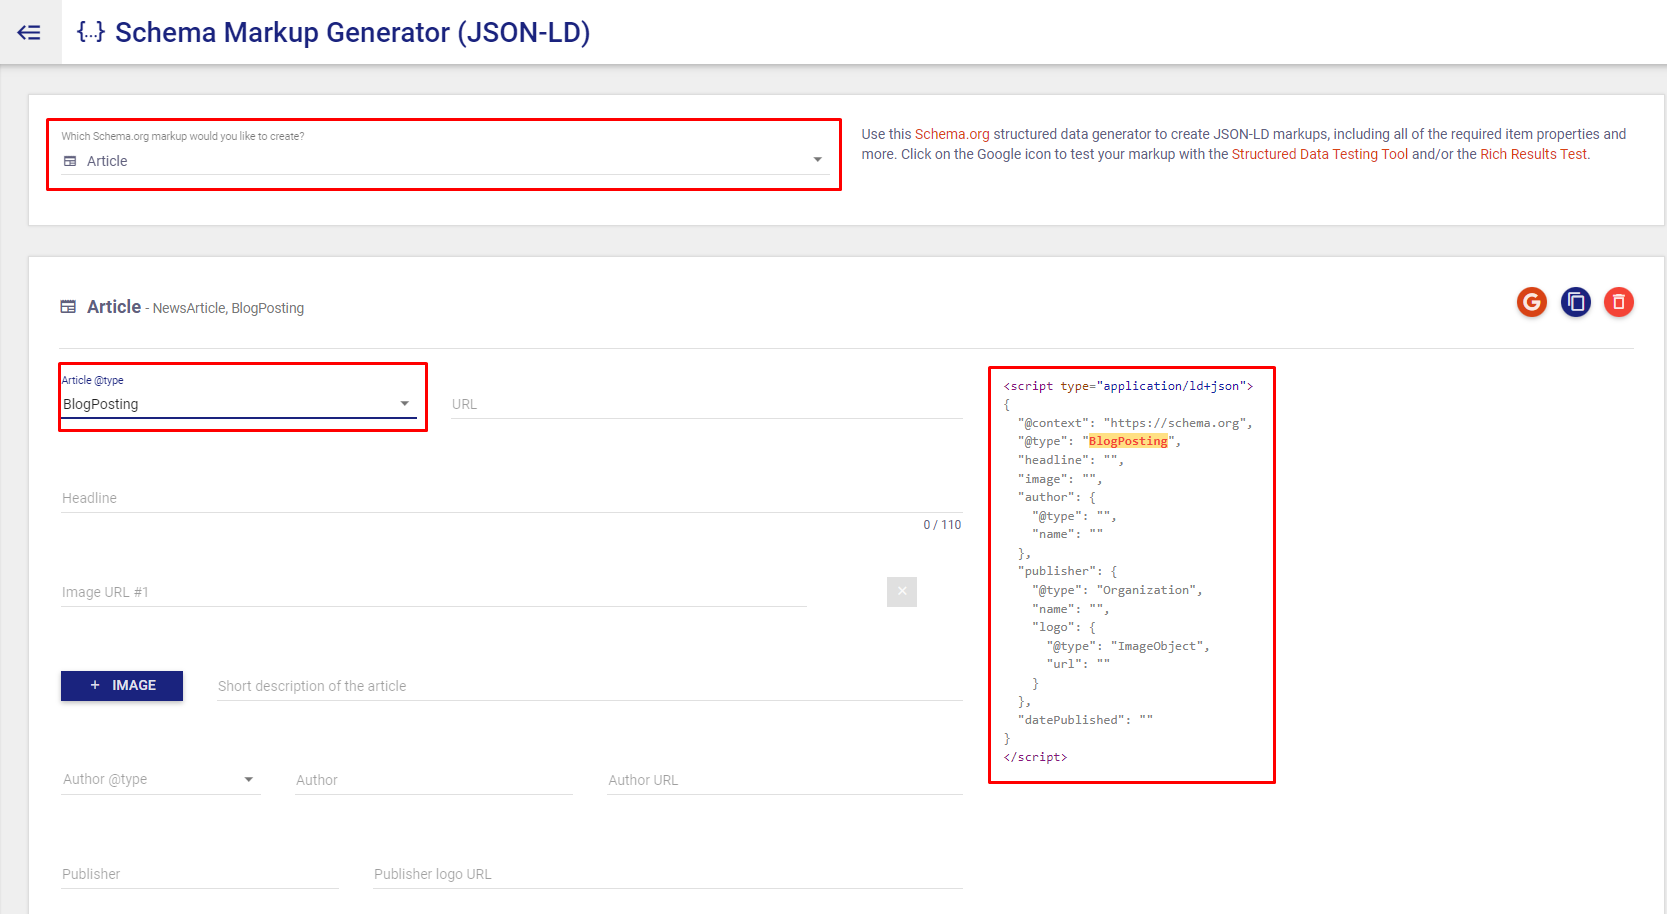Click the table icon next to Article heading
Screen dimensions: 1667x914
[x=68, y=306]
